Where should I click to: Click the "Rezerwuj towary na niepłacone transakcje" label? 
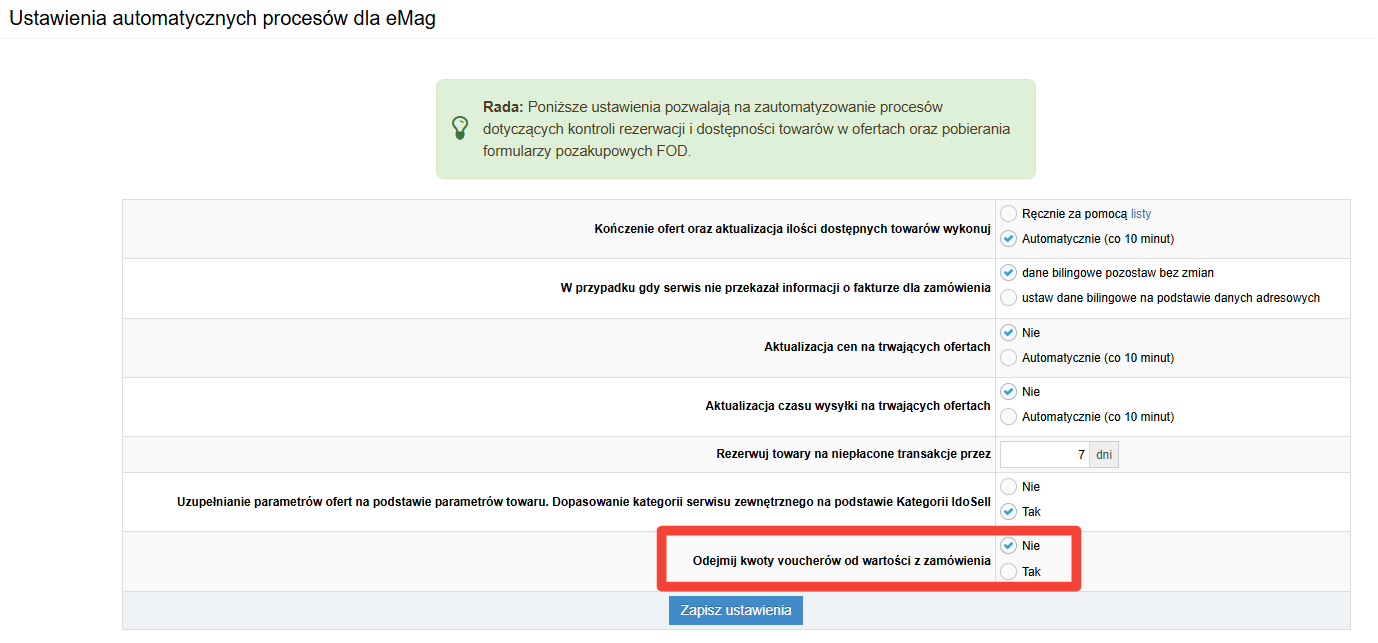click(x=853, y=454)
